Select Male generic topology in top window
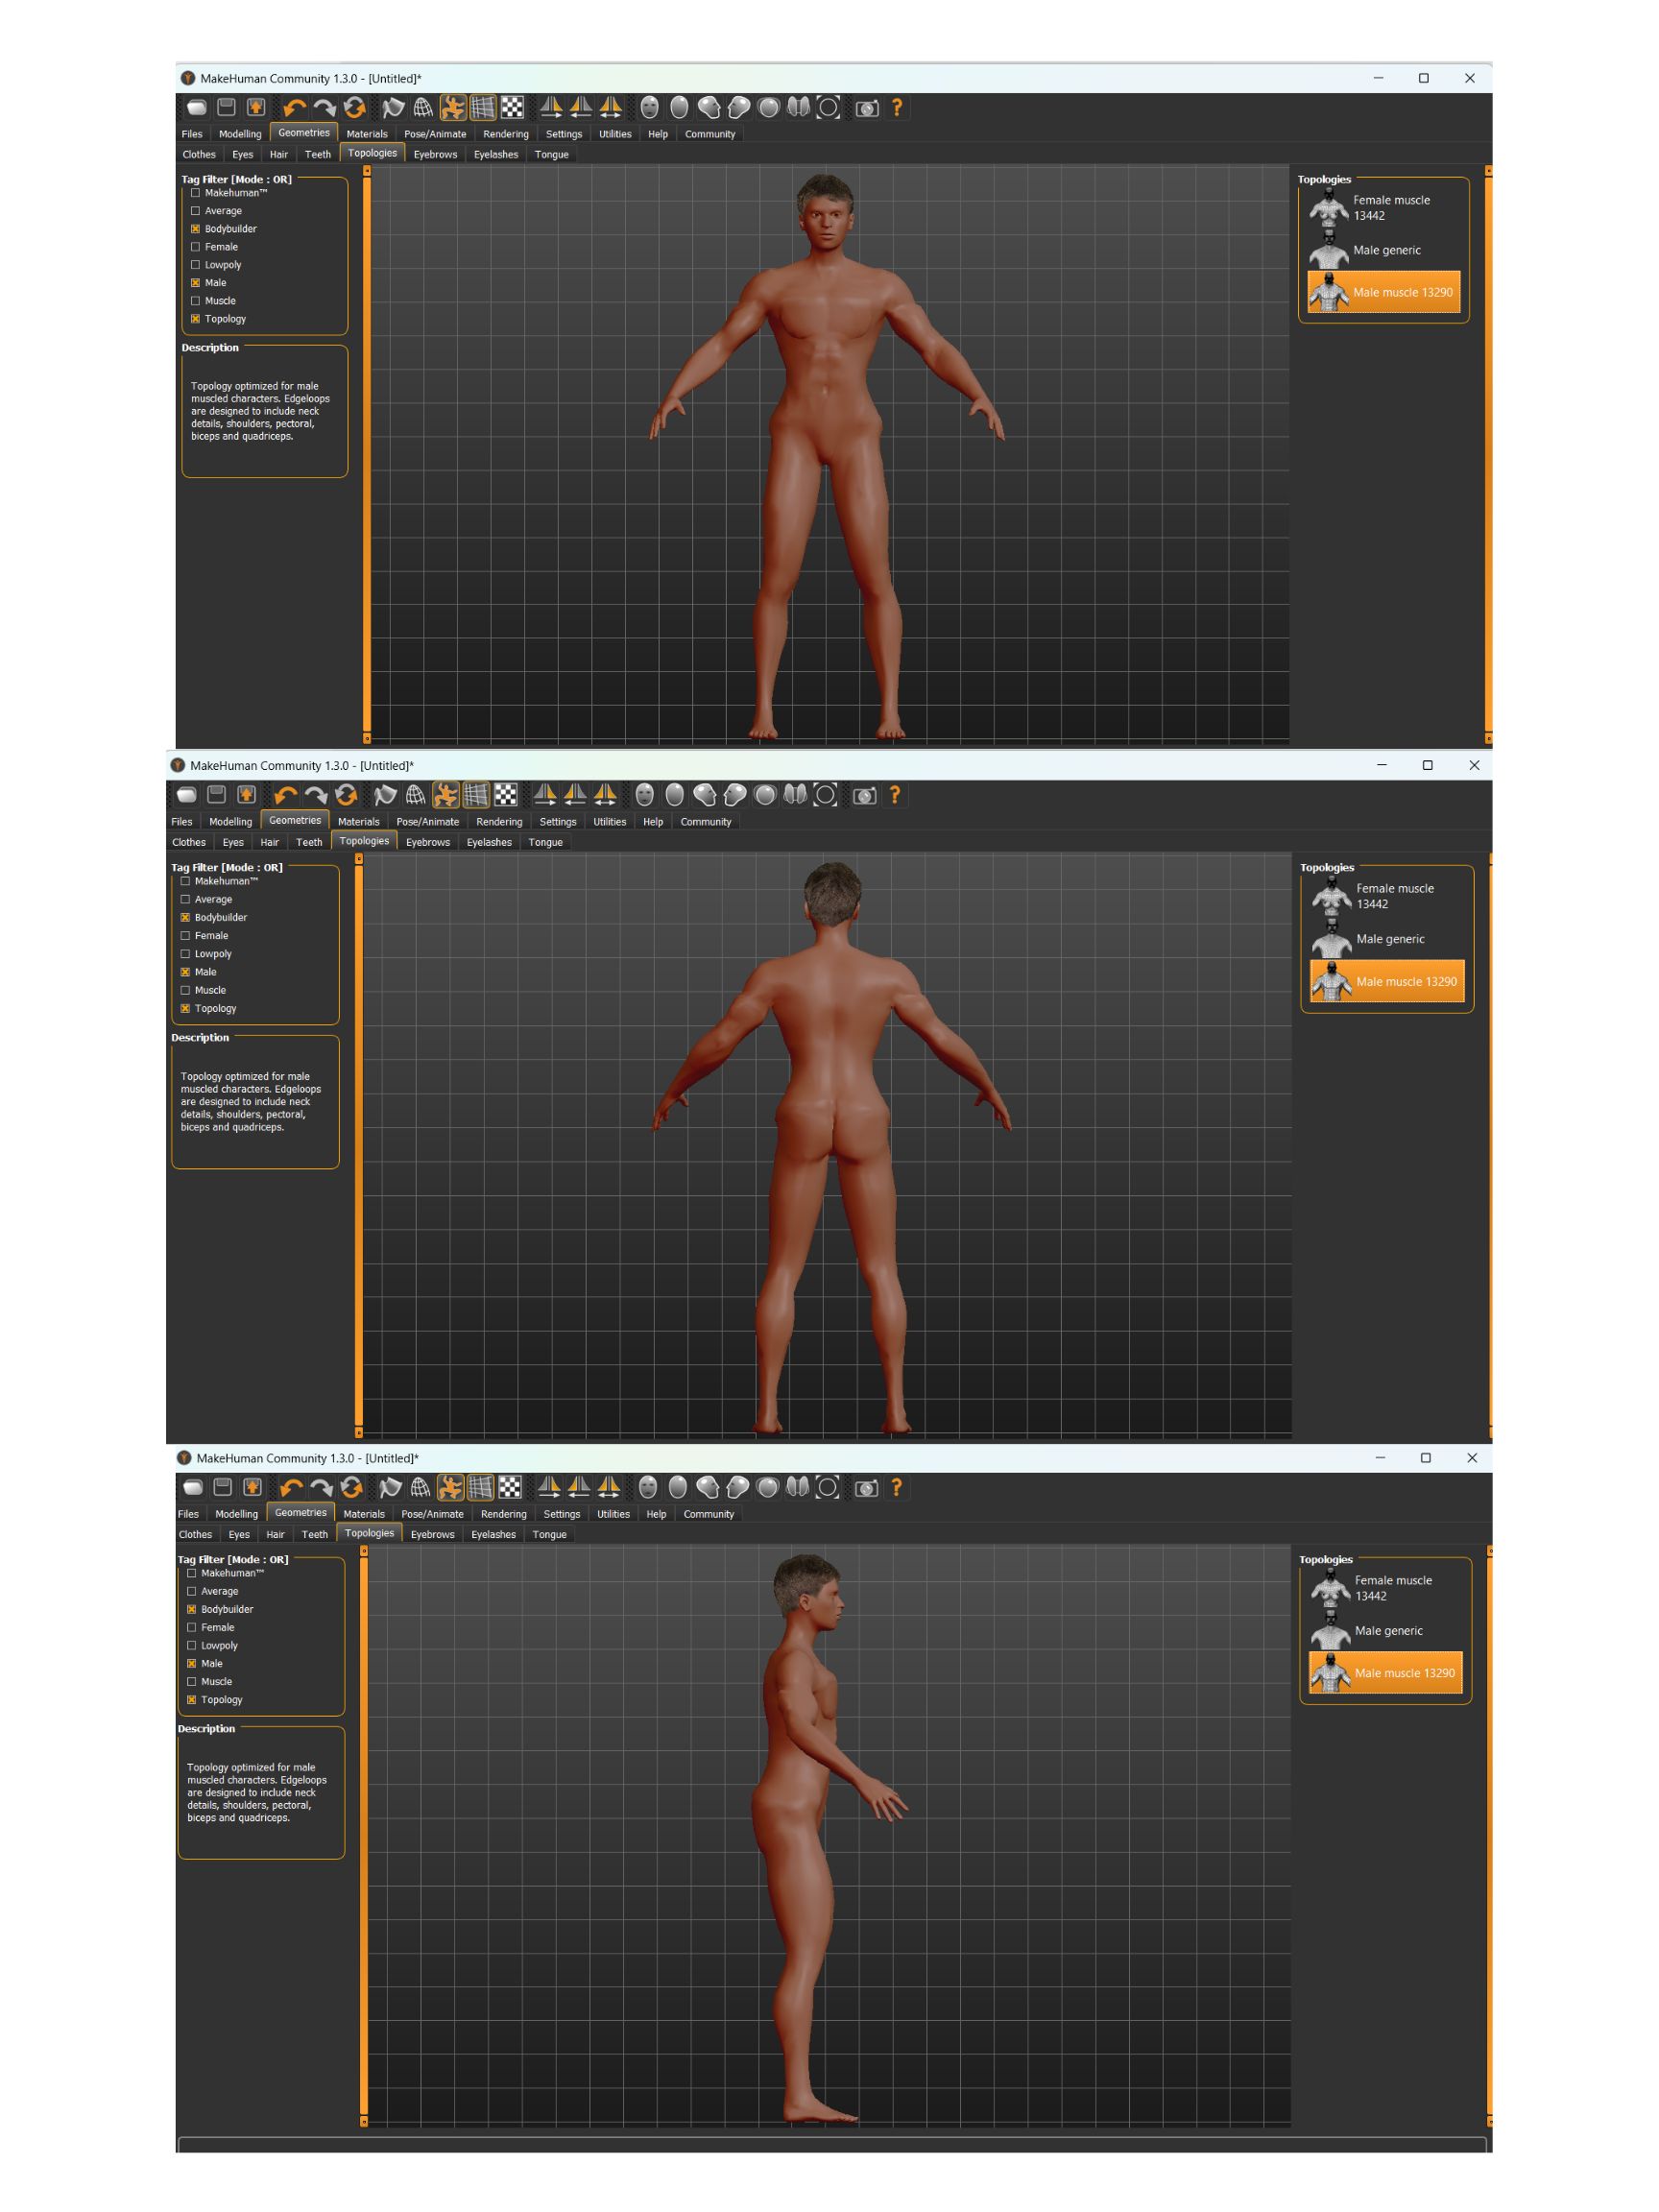The image size is (1659, 2212). 1385,250
